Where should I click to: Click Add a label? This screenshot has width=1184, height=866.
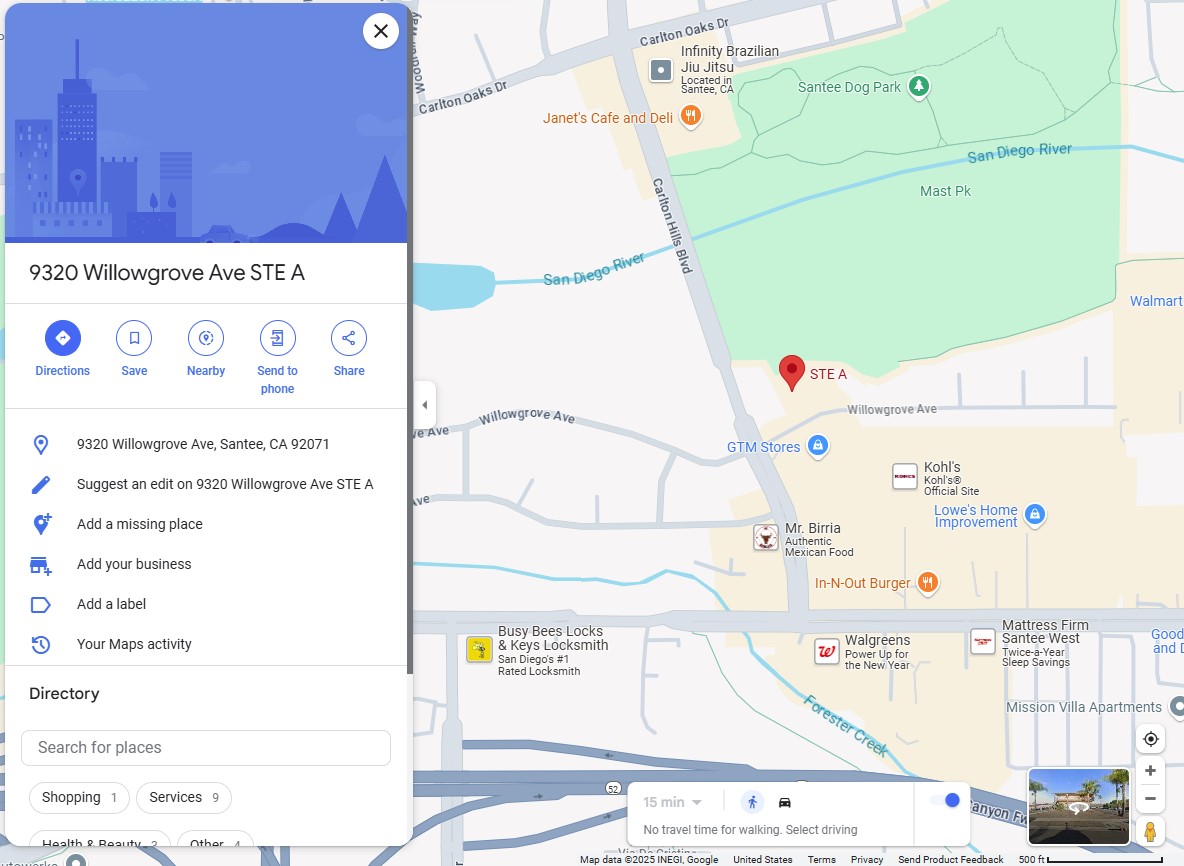tap(112, 605)
